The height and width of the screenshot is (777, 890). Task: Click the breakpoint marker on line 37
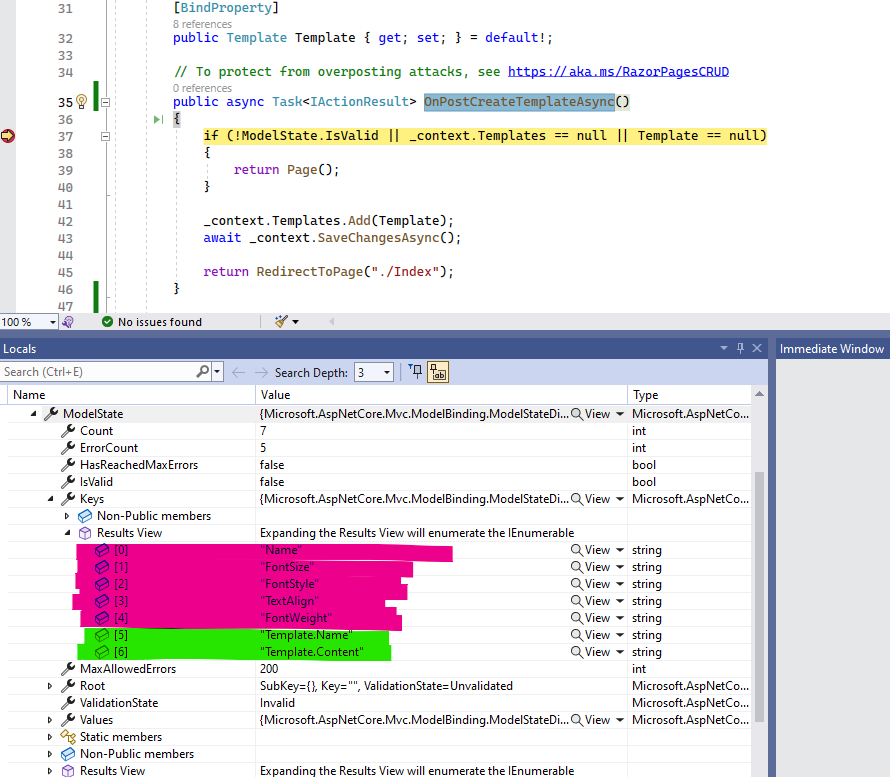point(9,136)
